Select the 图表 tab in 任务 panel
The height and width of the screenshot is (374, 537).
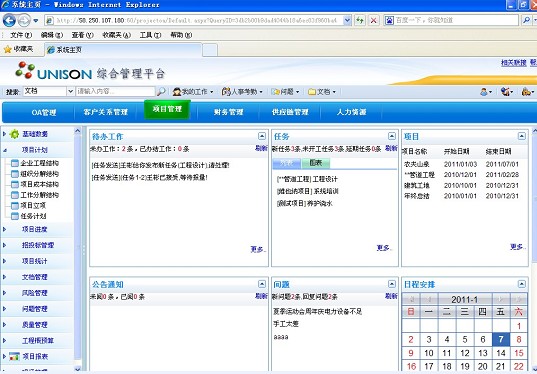coord(315,163)
